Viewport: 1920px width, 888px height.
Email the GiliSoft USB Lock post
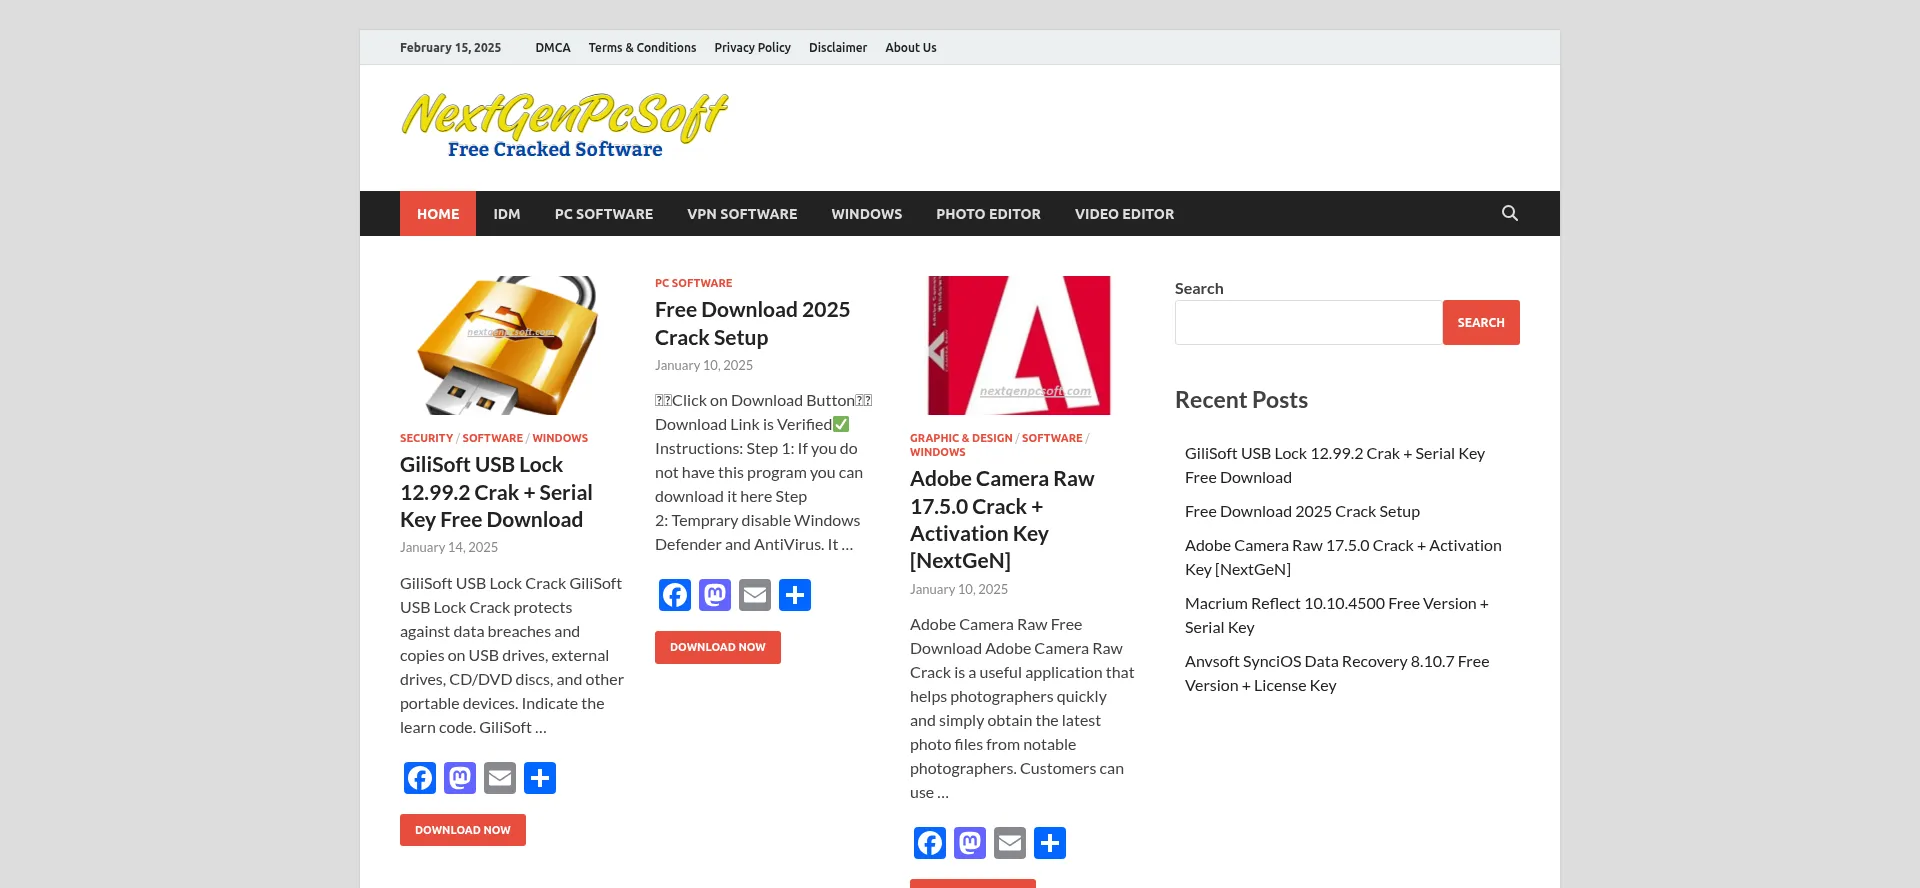pos(500,778)
